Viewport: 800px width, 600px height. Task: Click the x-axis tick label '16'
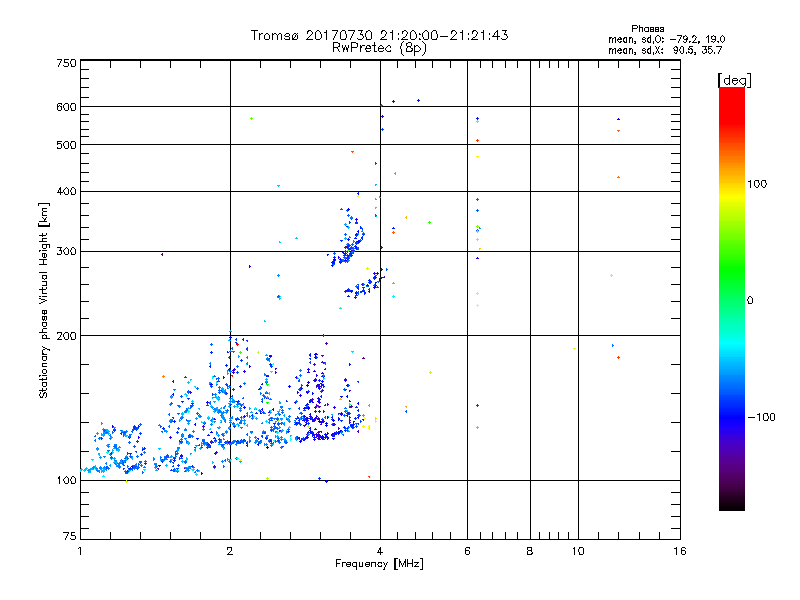click(680, 551)
